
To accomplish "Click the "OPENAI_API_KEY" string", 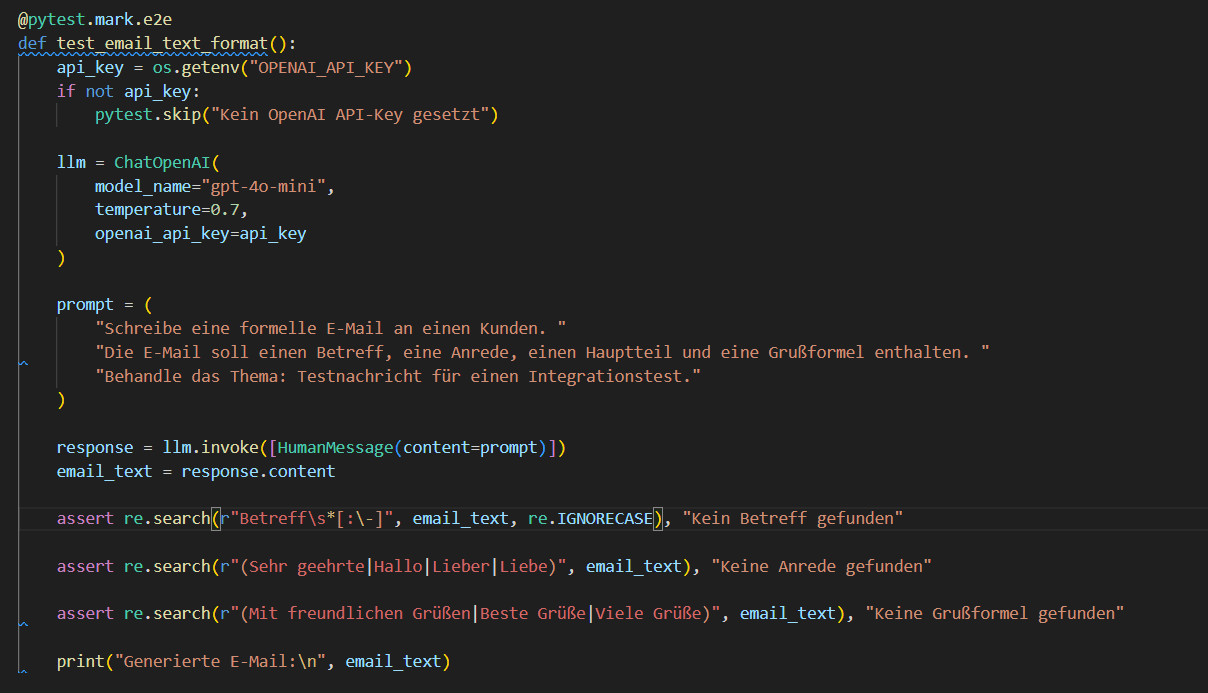I will tap(331, 67).
